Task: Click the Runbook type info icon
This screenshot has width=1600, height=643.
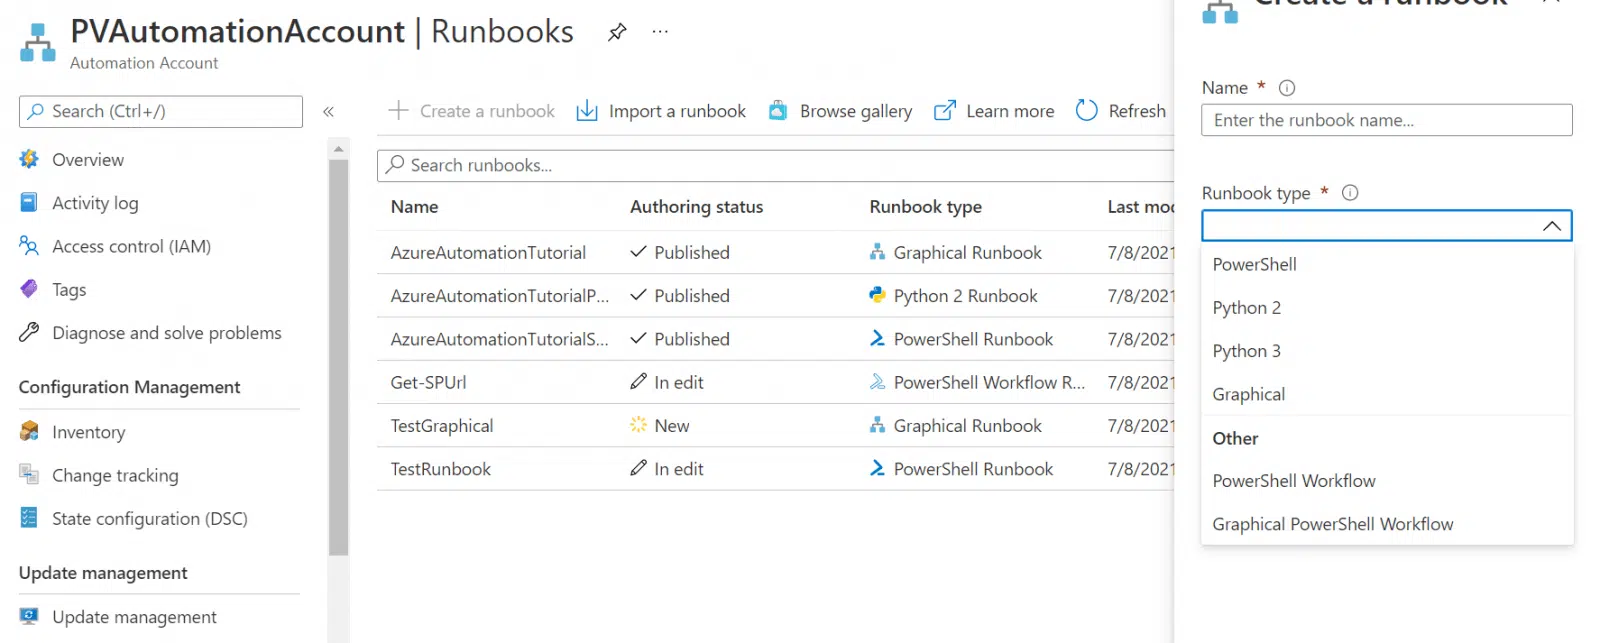Action: 1350,193
